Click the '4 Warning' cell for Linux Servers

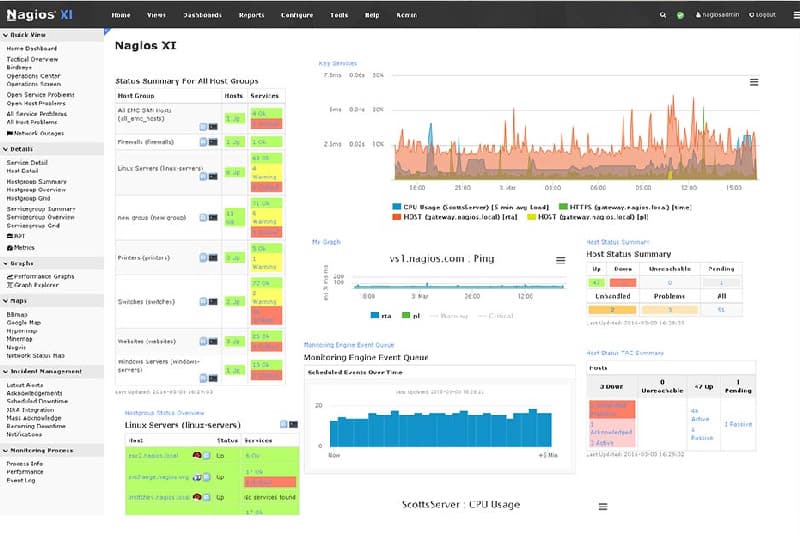tap(266, 172)
